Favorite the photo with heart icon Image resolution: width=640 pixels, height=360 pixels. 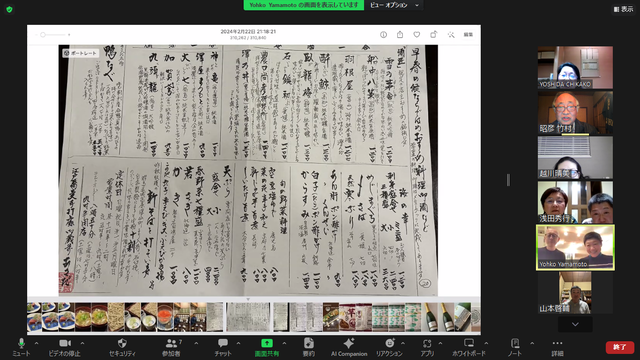click(417, 35)
